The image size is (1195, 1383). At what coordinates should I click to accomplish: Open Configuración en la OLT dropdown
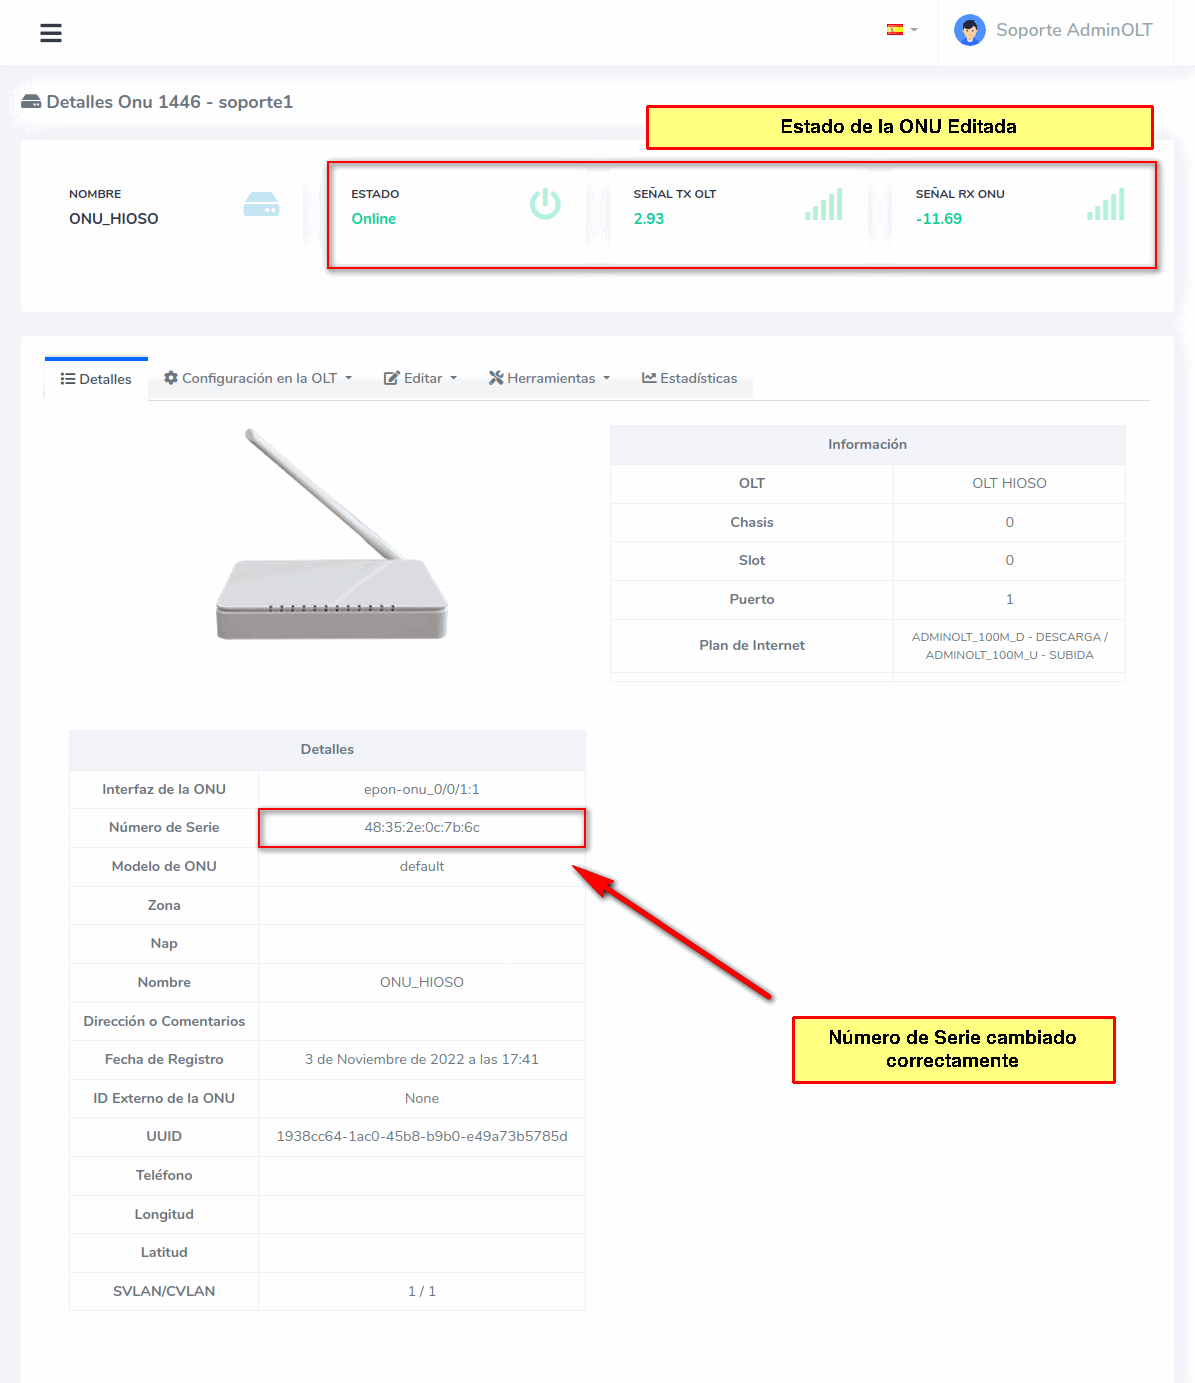[258, 378]
